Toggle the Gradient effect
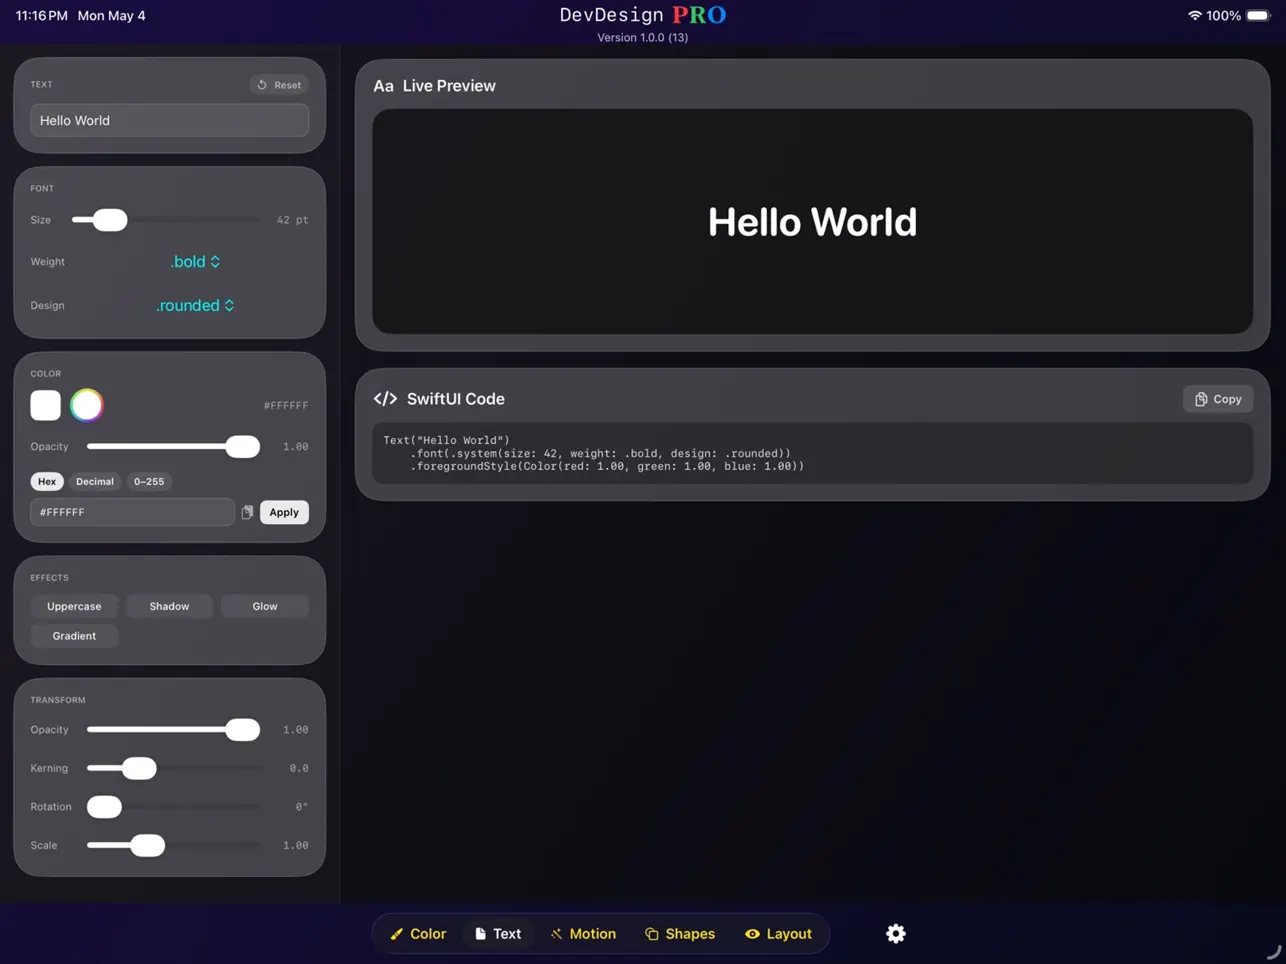Image resolution: width=1286 pixels, height=964 pixels. click(x=74, y=636)
